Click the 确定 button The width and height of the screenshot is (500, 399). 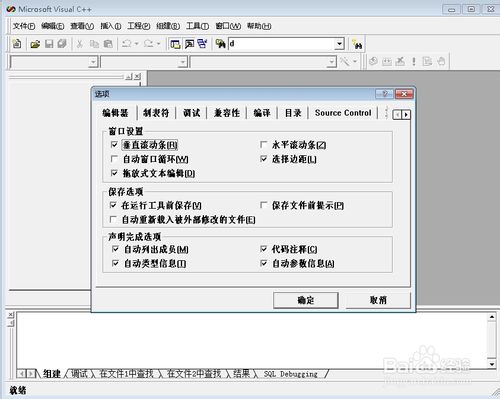point(306,300)
